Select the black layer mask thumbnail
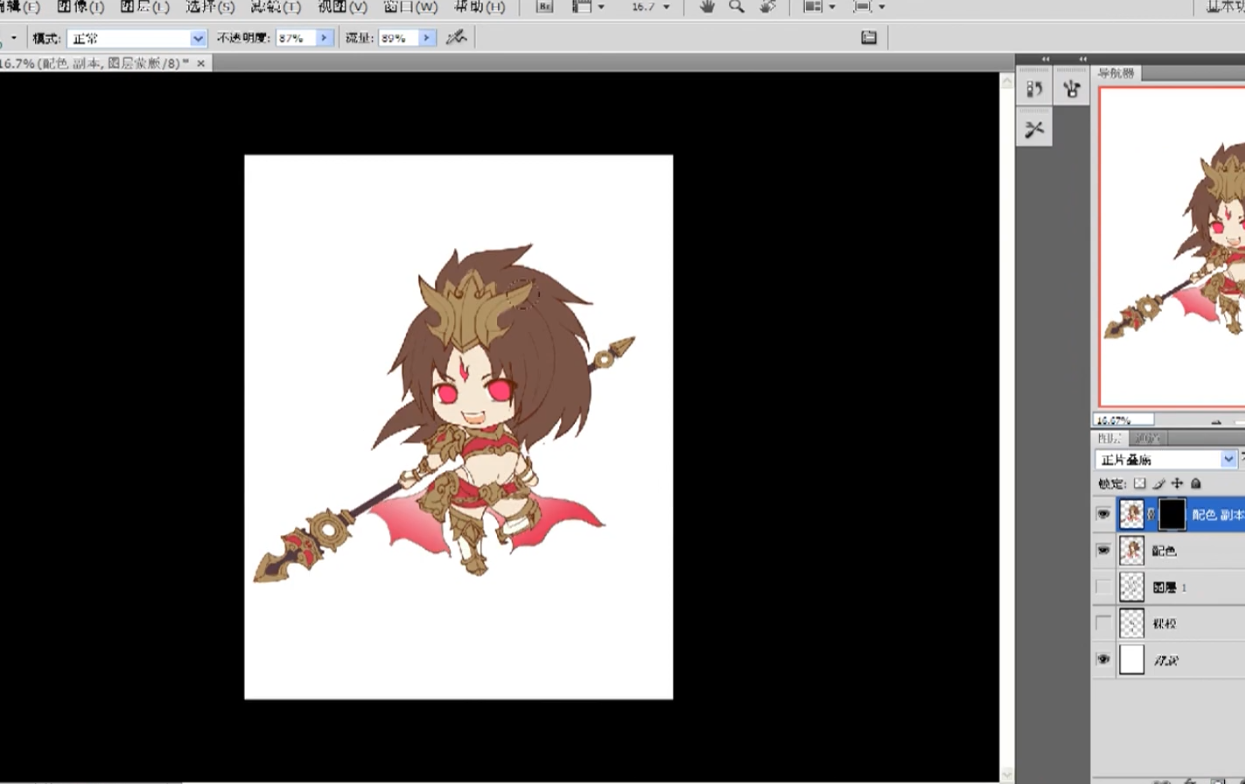Image resolution: width=1245 pixels, height=784 pixels. coord(1172,514)
